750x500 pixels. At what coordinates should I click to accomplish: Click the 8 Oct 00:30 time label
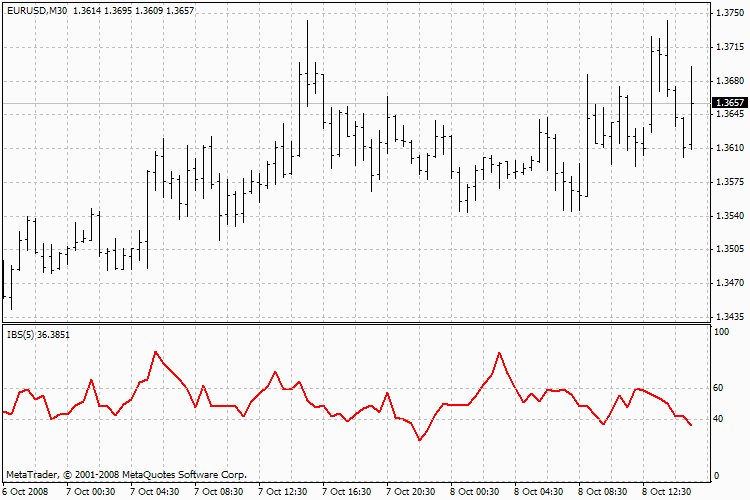coord(474,491)
